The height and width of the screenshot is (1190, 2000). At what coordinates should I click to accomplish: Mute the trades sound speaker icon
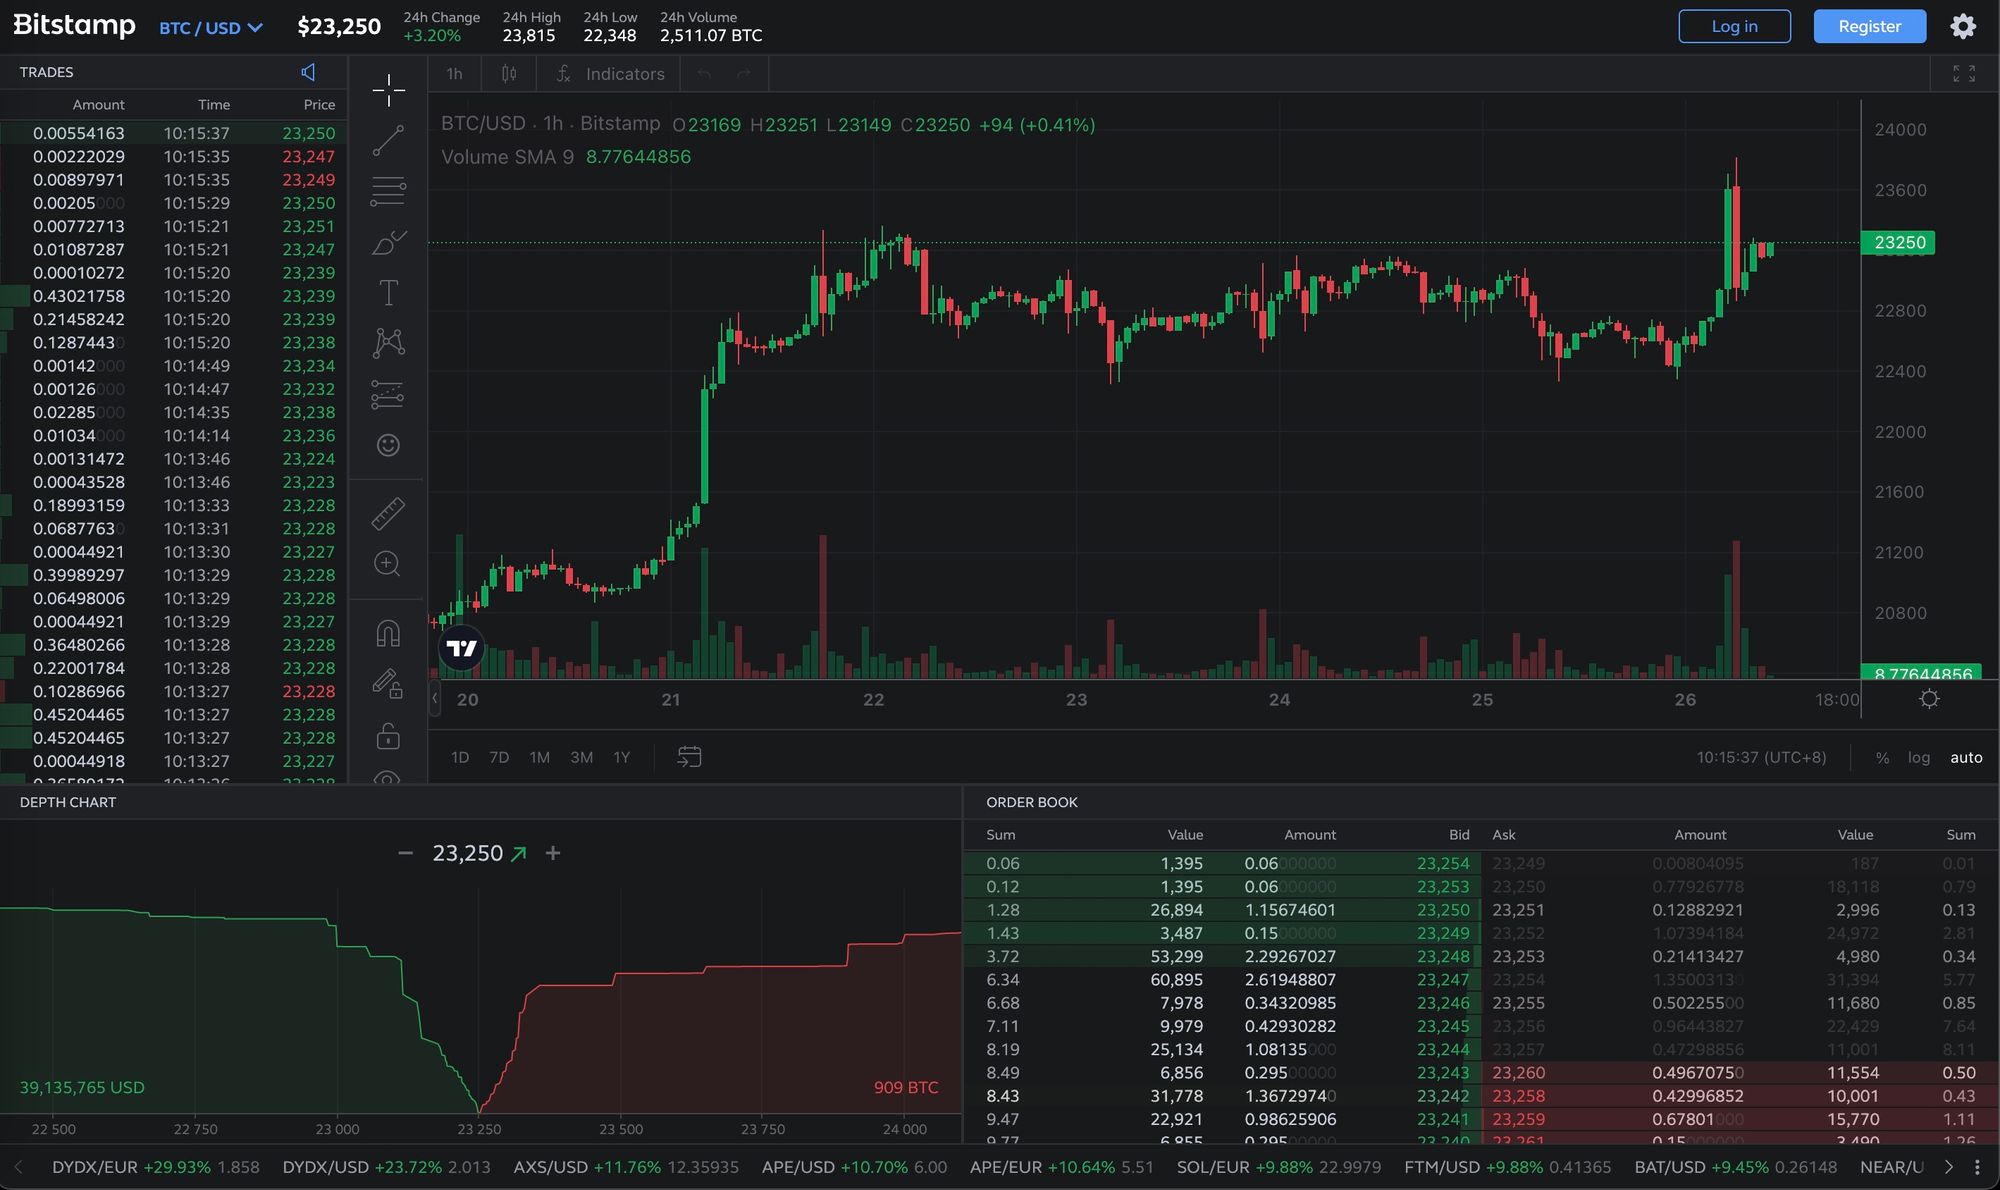point(308,72)
